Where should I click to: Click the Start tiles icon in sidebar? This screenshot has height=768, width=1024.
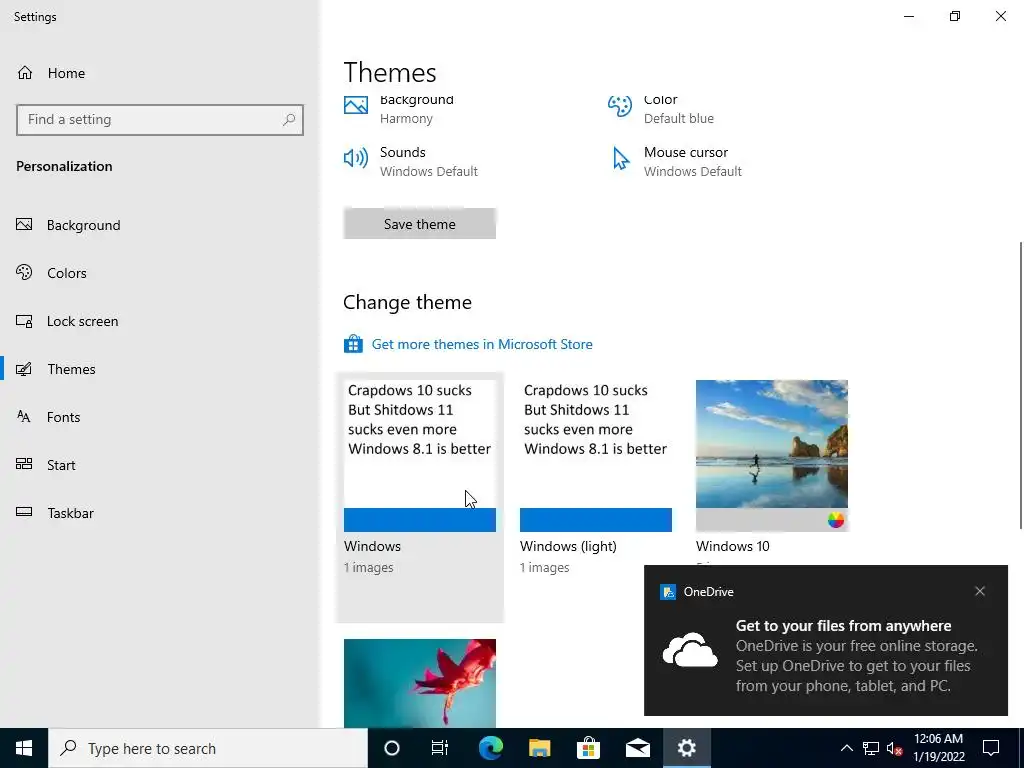(x=24, y=464)
